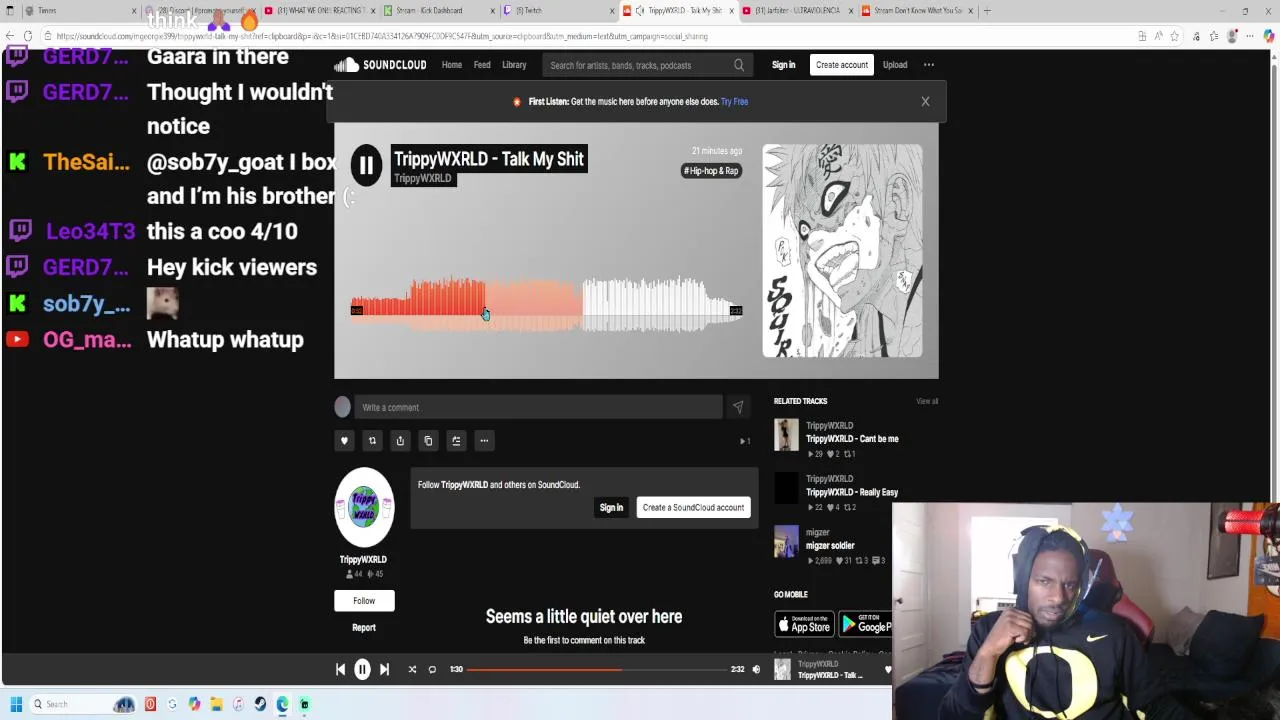
Task: Open Feed in SoundCloud navigation
Action: pyautogui.click(x=482, y=65)
